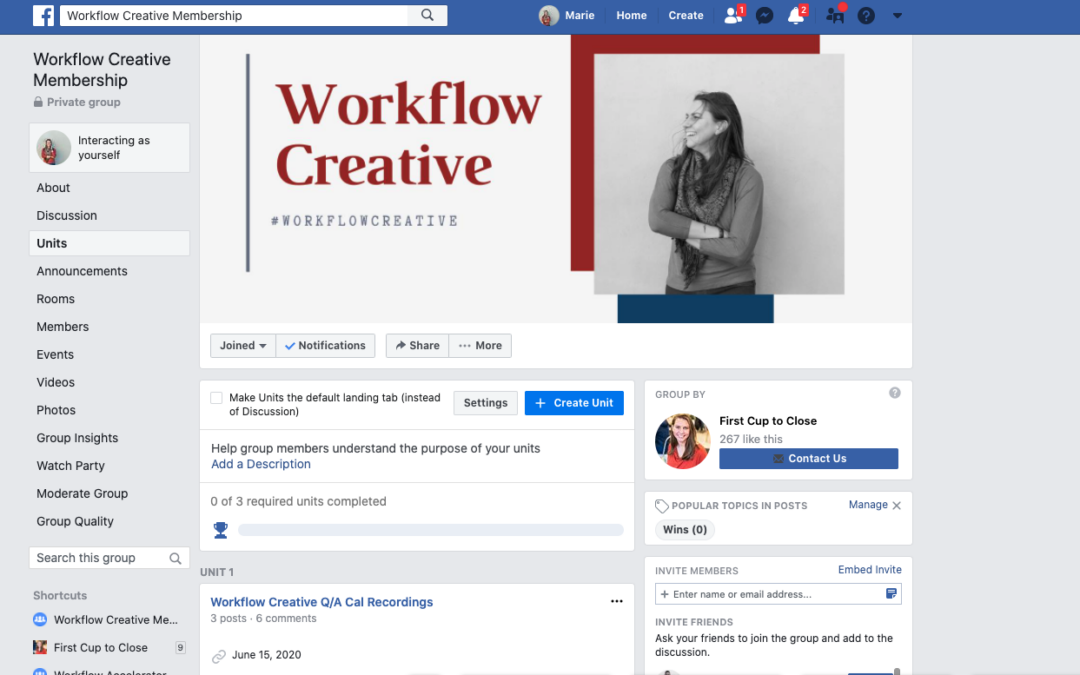Click Manage popular topics link

tap(868, 505)
